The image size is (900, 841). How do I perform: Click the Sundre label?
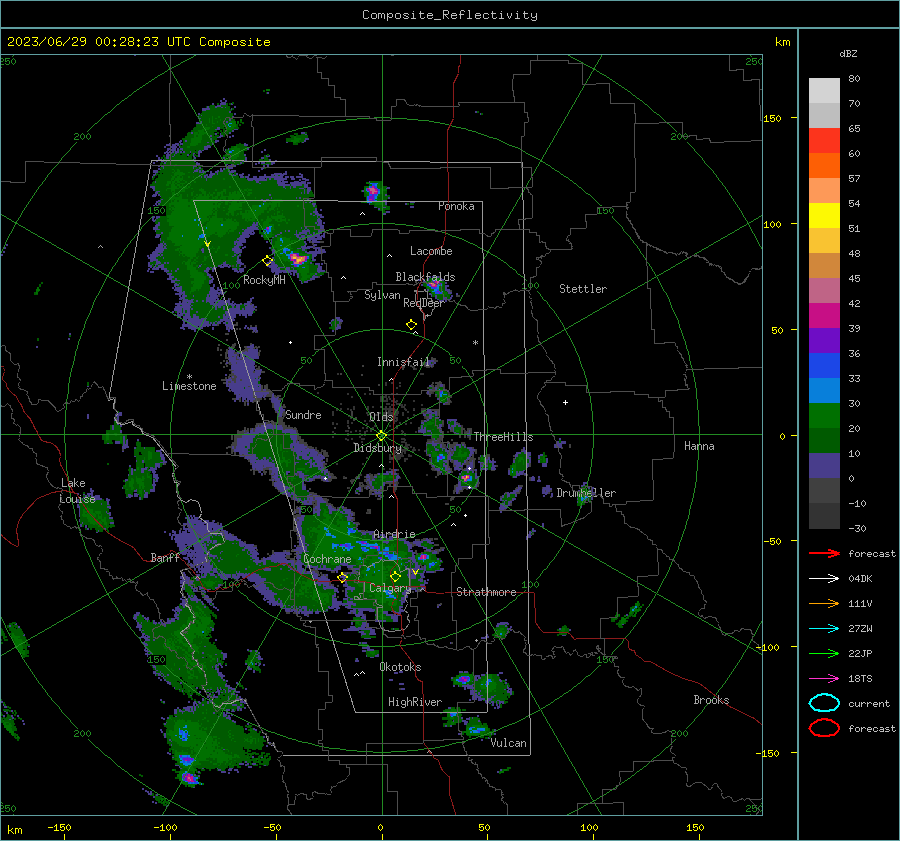pos(303,414)
